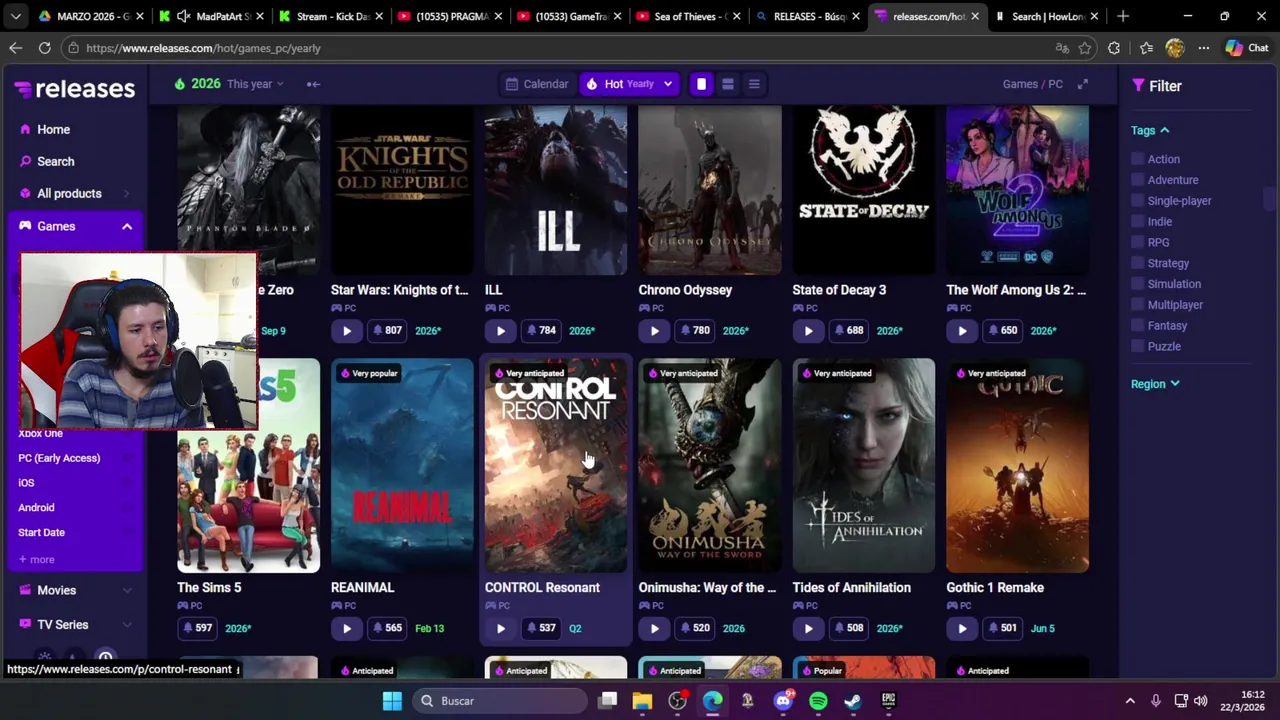1280x720 pixels.
Task: Check the Adventure tag filter
Action: 1137,180
